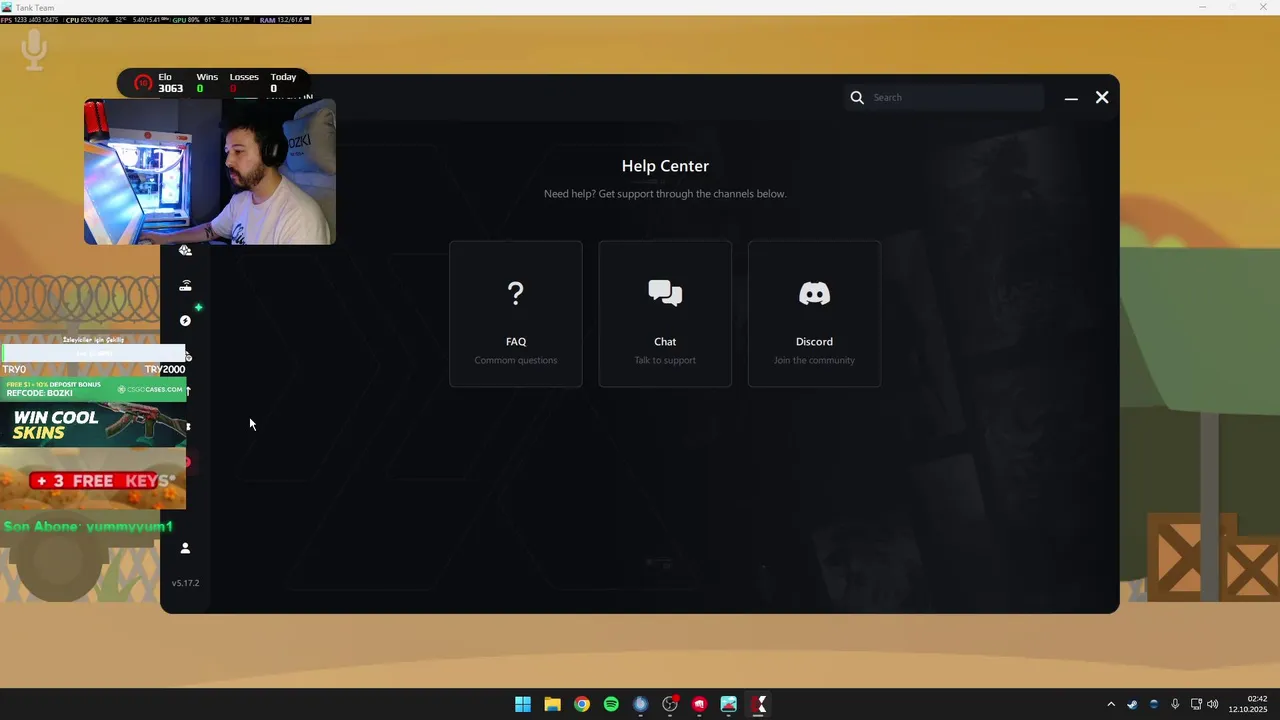Viewport: 1280px width, 720px height.
Task: Open the user profile sidebar icon
Action: 185,548
